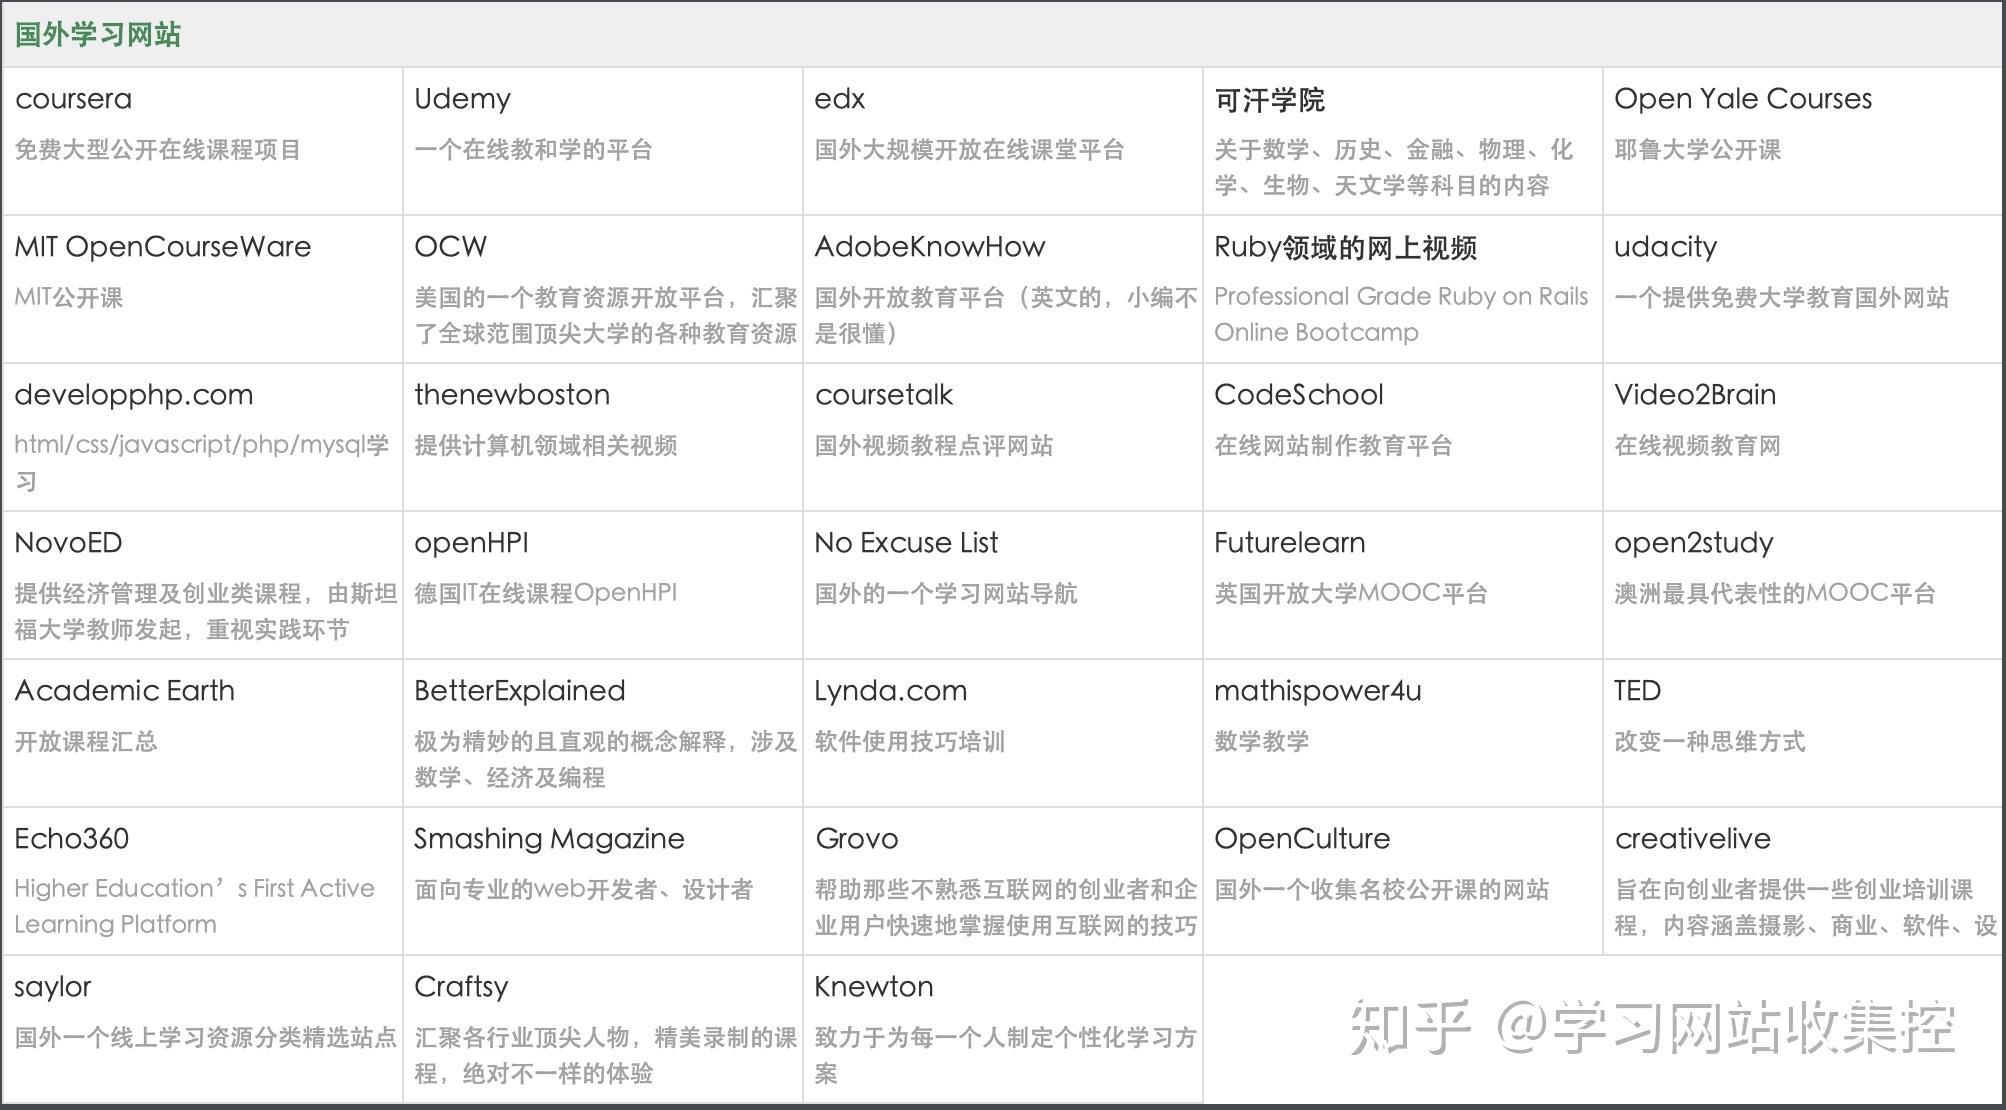Screen dimensions: 2006x1110
Task: Open Lynda.com link
Action: click(x=890, y=691)
